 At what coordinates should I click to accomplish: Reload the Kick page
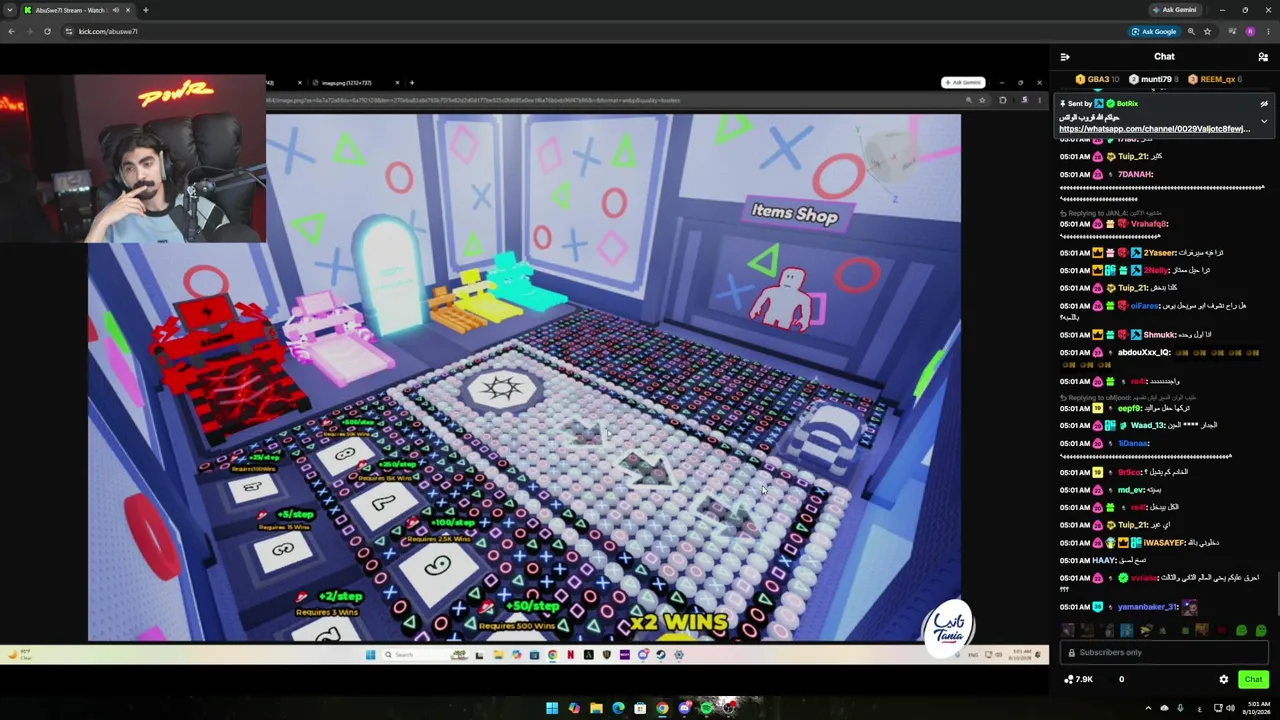pyautogui.click(x=47, y=31)
